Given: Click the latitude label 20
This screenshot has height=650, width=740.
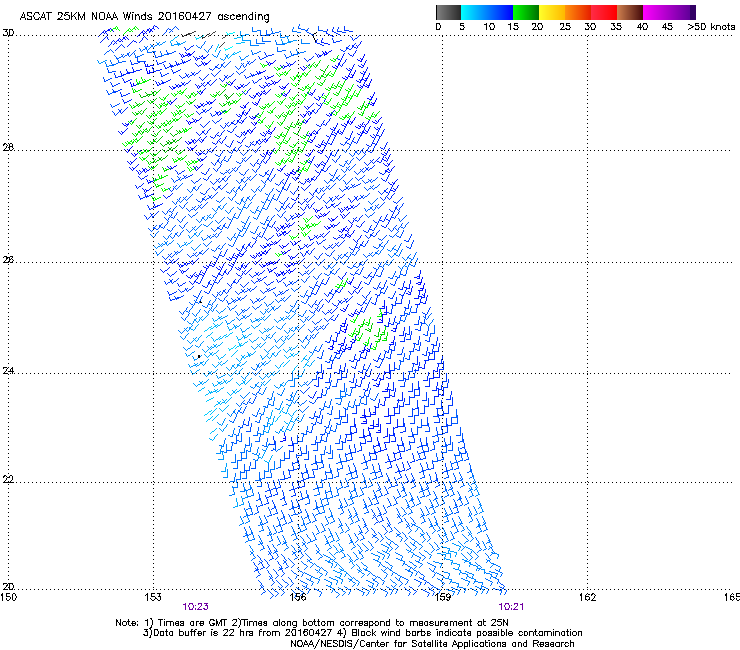Looking at the screenshot, I should tap(8, 587).
